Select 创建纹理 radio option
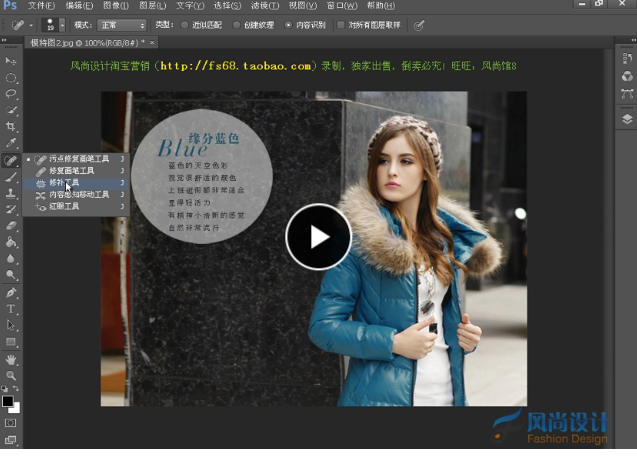The image size is (637, 472). [x=253, y=25]
